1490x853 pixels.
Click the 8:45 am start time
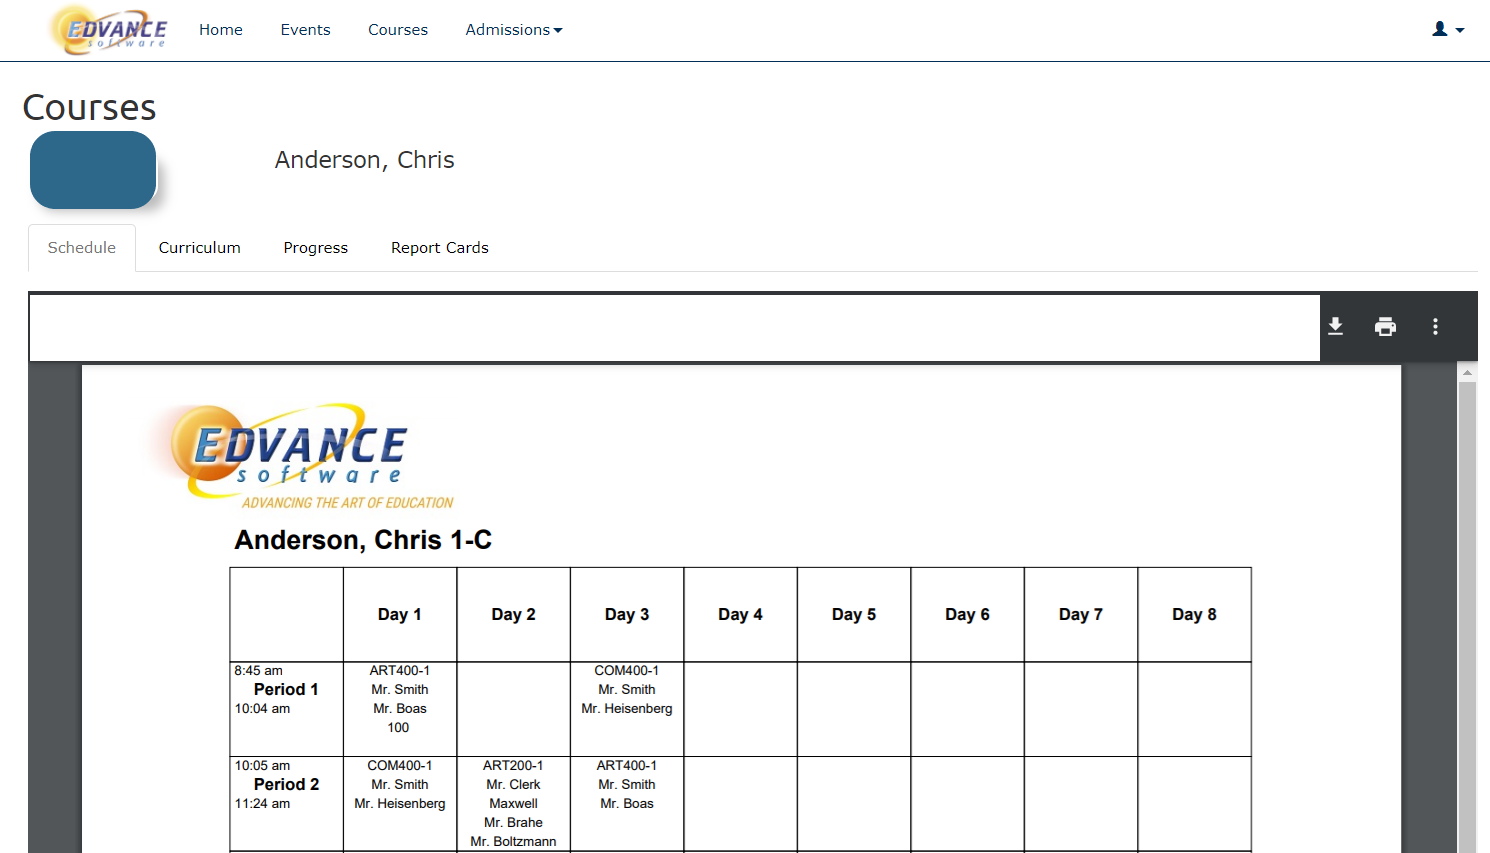259,671
